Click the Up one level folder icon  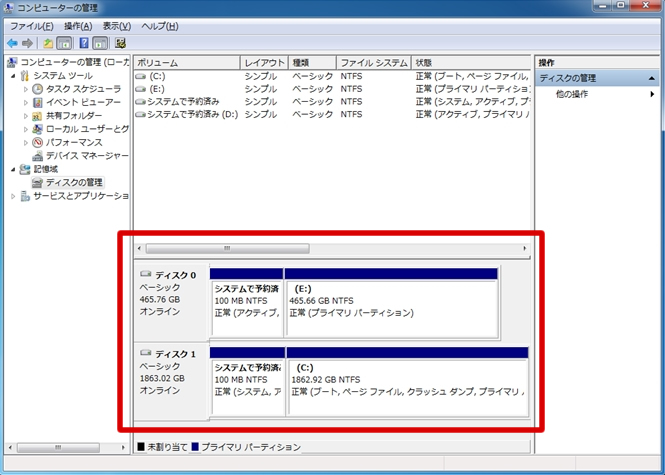[48, 43]
